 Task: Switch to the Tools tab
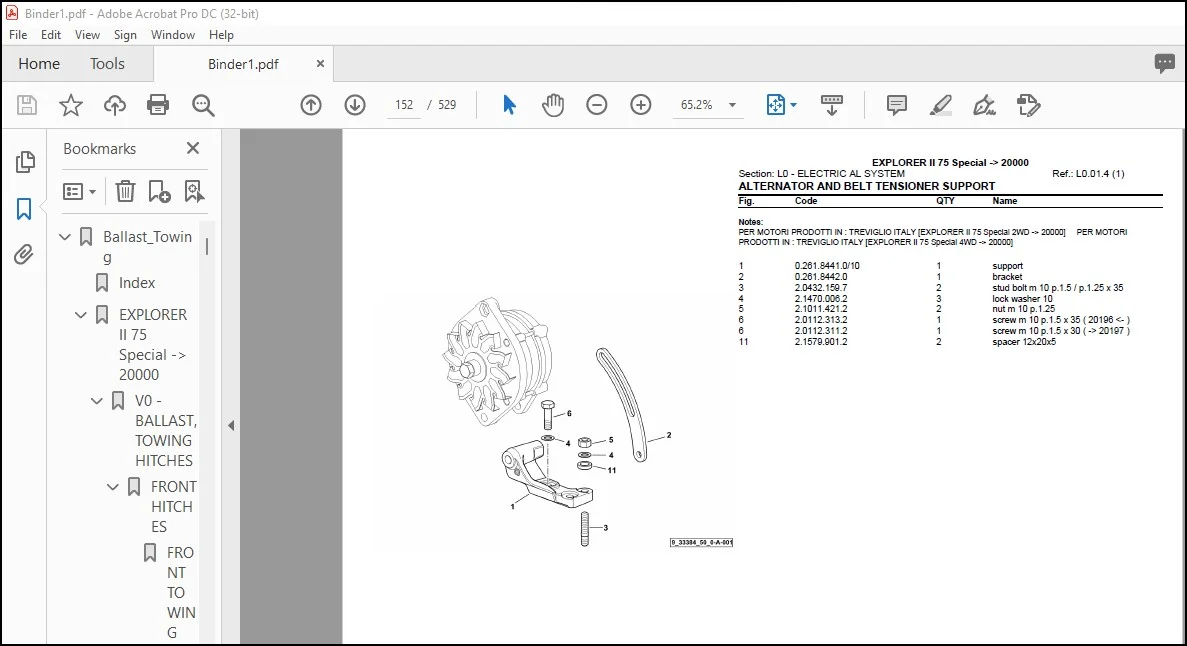(x=107, y=64)
